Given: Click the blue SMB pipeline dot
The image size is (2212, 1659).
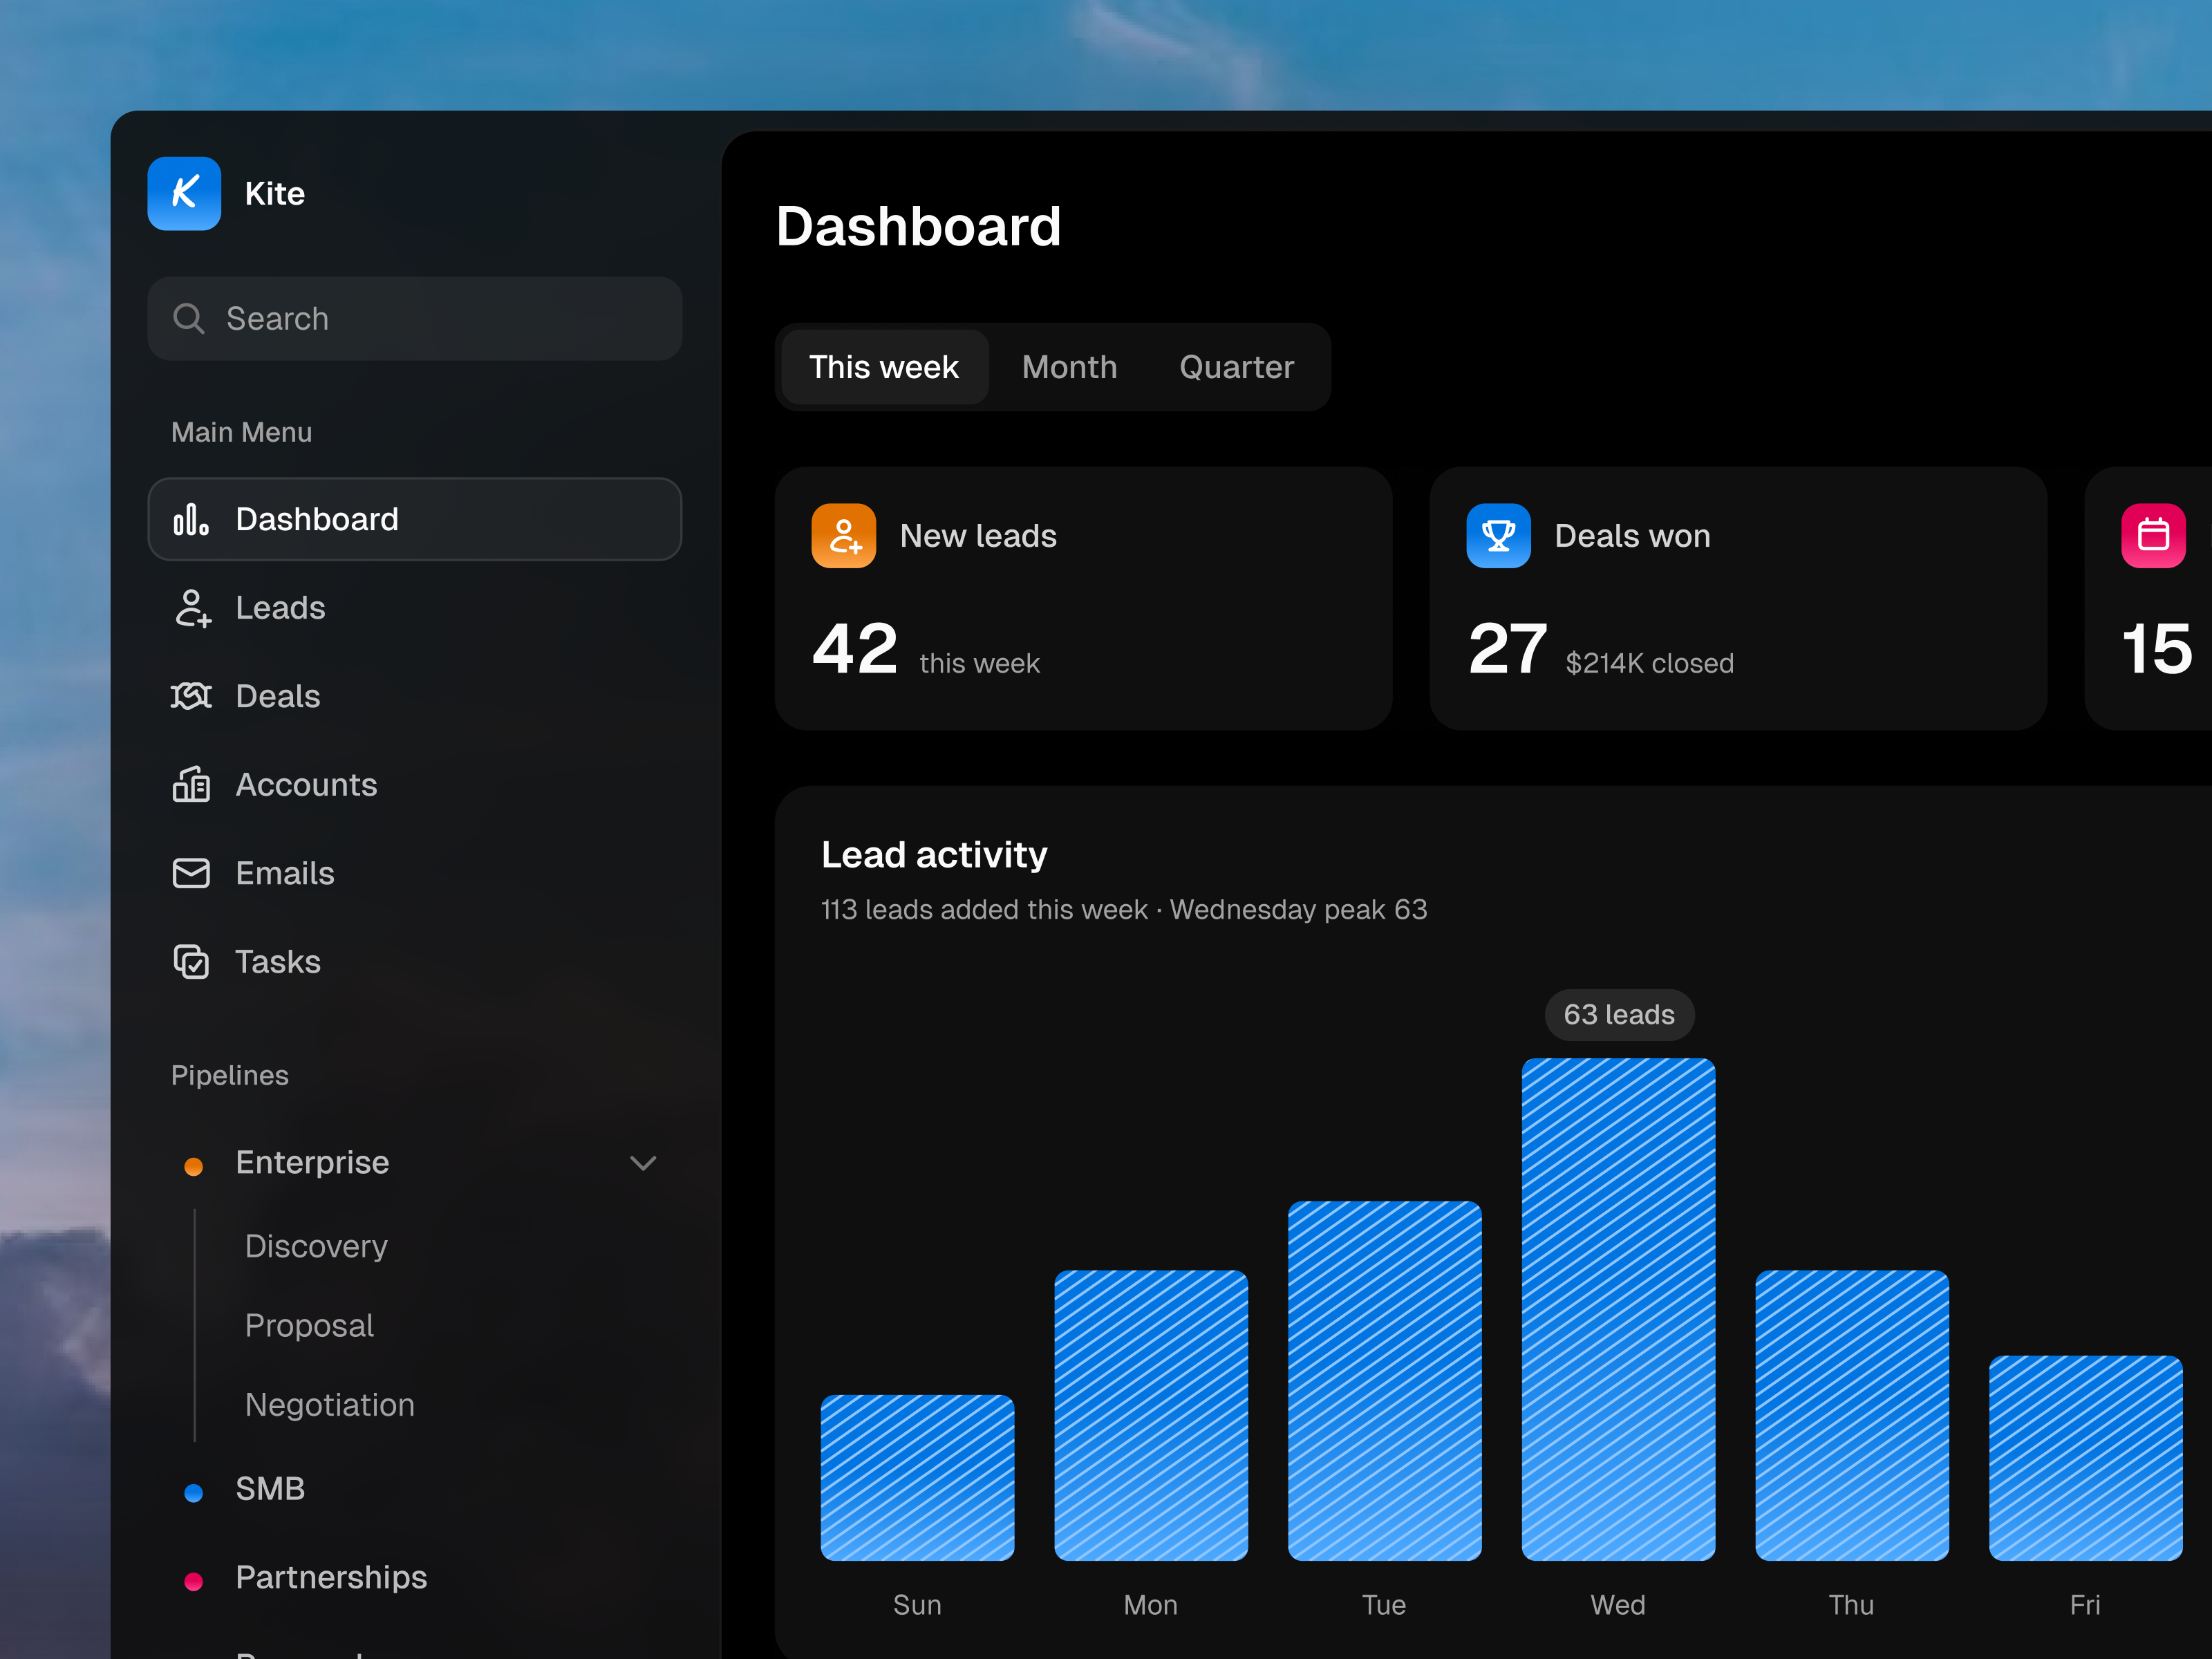Looking at the screenshot, I should click(x=194, y=1493).
